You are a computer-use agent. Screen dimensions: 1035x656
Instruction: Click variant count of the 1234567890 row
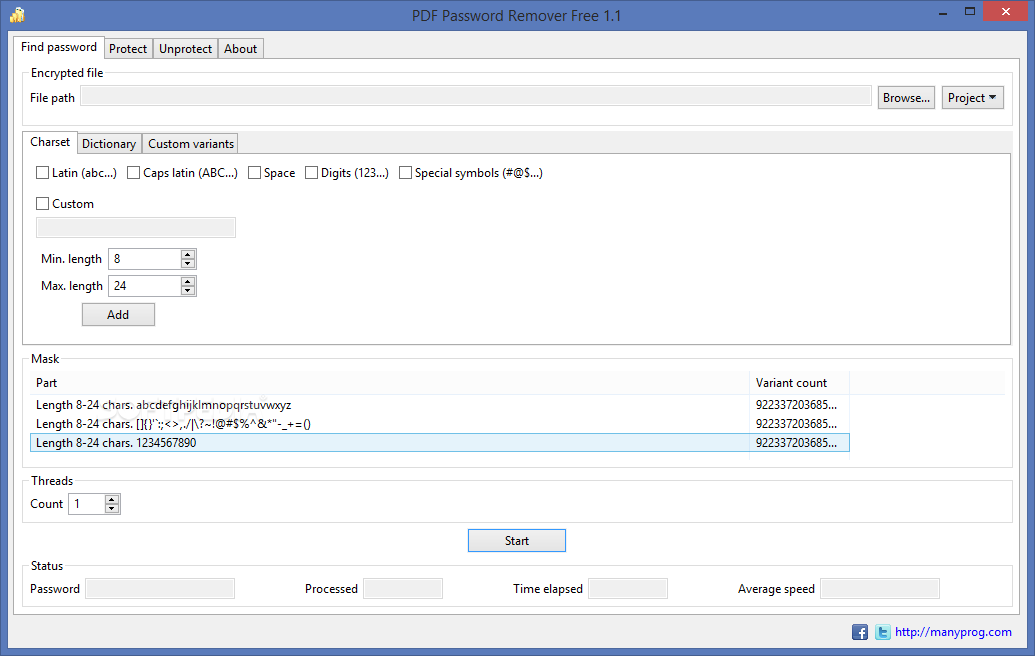796,443
